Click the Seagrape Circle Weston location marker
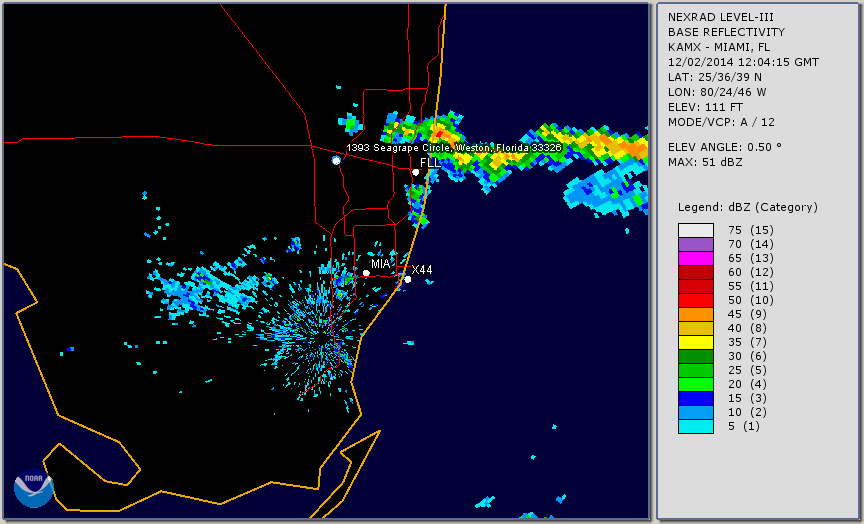This screenshot has width=864, height=524. click(x=336, y=160)
